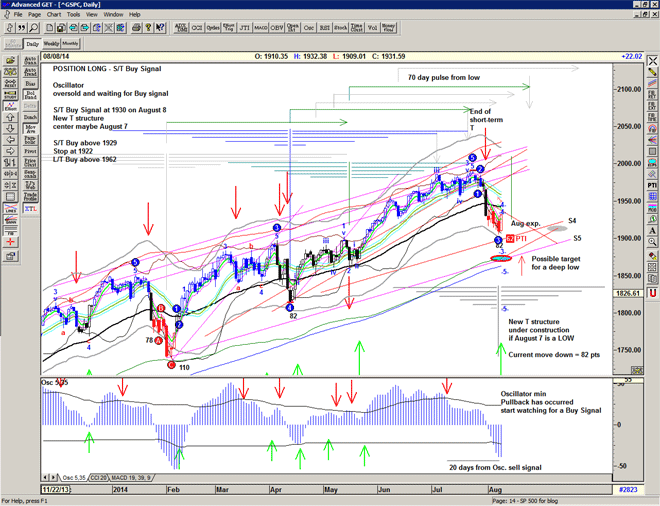The image size is (660, 506).
Task: Switch chart to Weekly timeframe
Action: (50, 44)
